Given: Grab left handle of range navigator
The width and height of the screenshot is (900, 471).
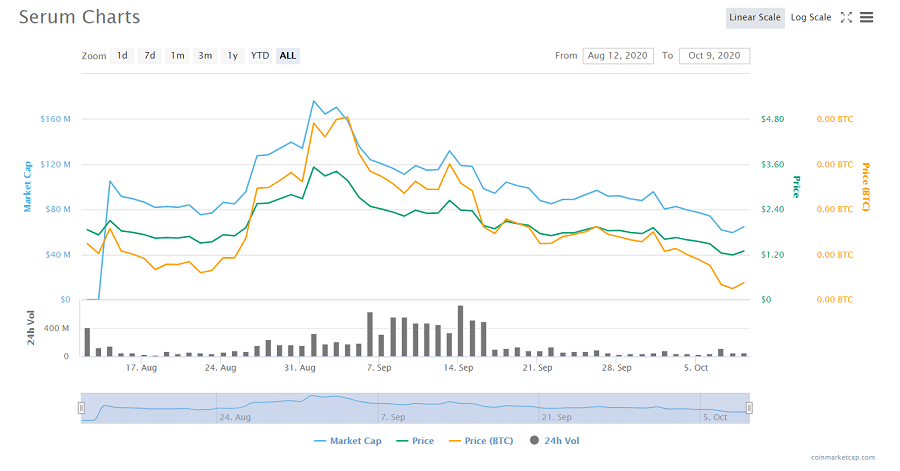Looking at the screenshot, I should (81, 407).
